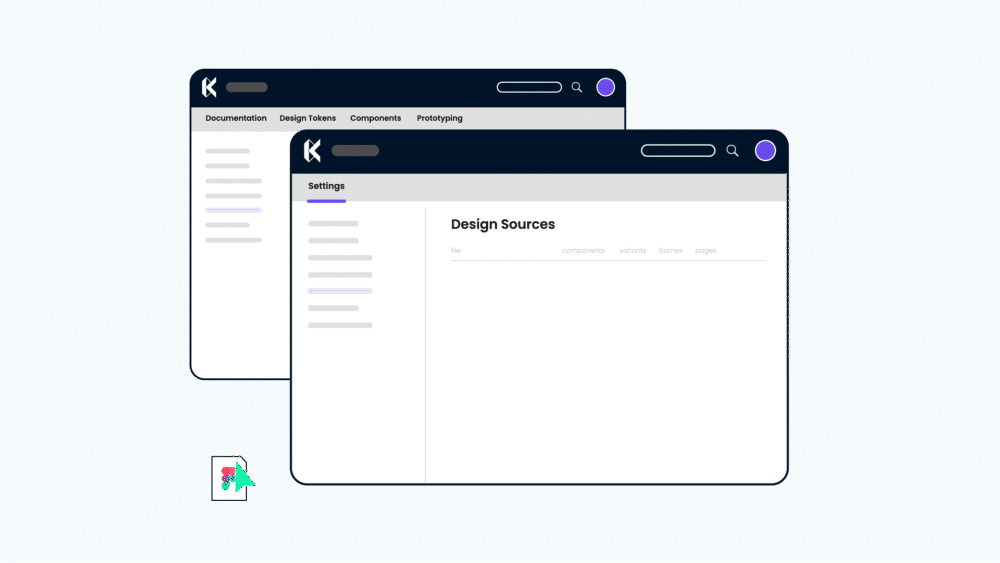Open the Design Tokens tab
This screenshot has height=563, width=1000.
(308, 118)
